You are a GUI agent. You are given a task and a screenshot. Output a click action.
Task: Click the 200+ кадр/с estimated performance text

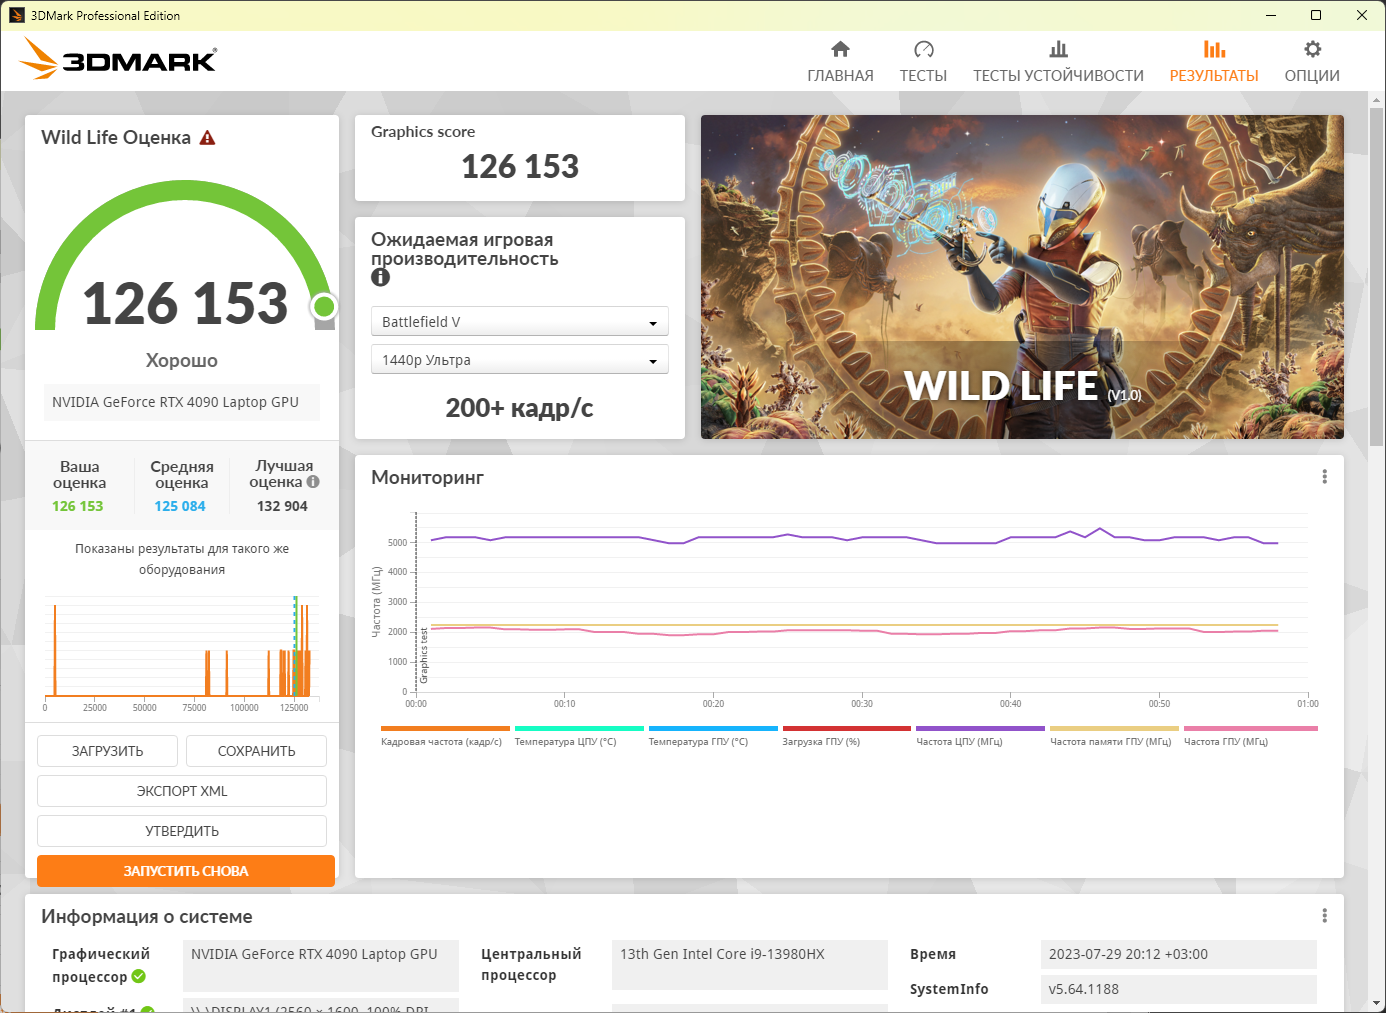coord(519,408)
